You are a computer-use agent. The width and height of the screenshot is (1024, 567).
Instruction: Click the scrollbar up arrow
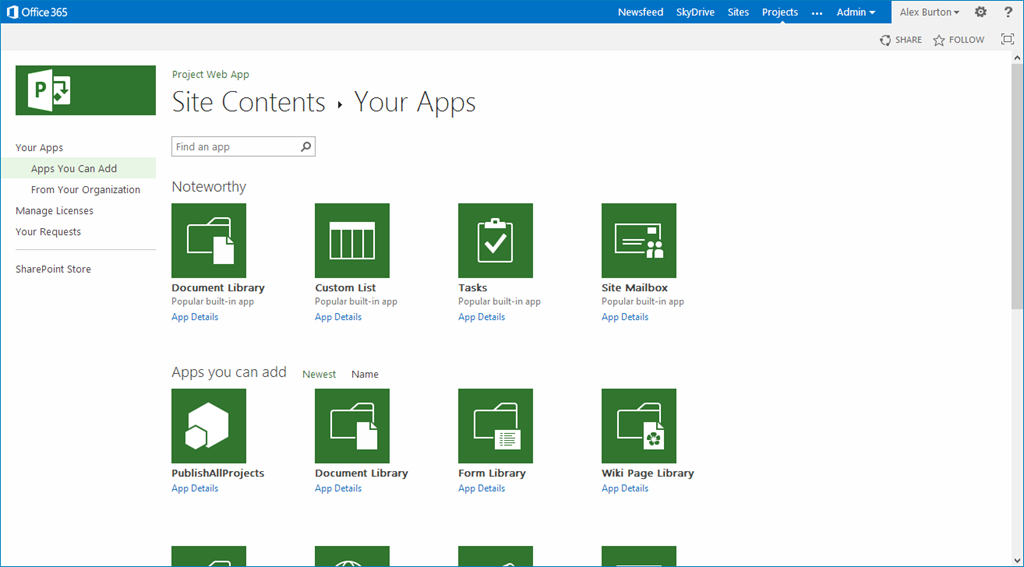1017,57
